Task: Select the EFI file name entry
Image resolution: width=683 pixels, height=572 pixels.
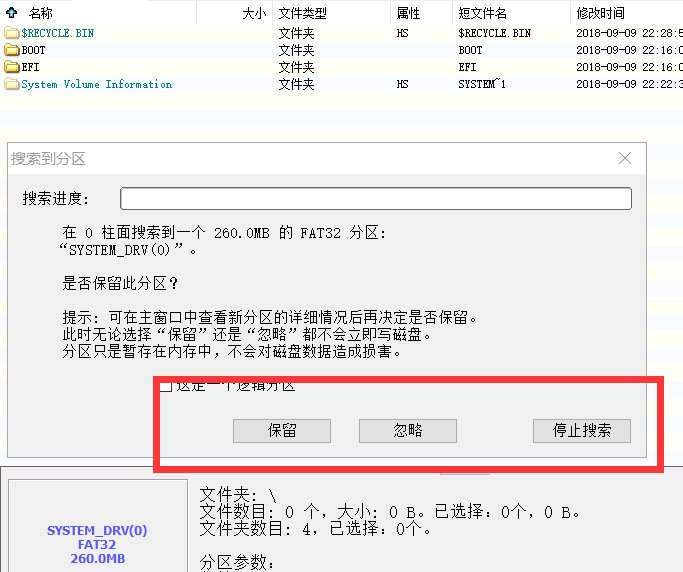Action: [x=30, y=67]
